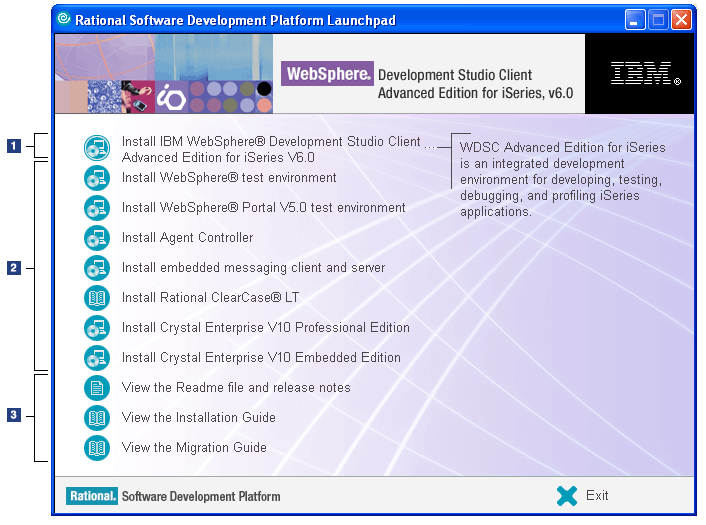Choose Install Crystal Enterprise V10 Embedded Edition
The image size is (706, 525).
[x=261, y=358]
